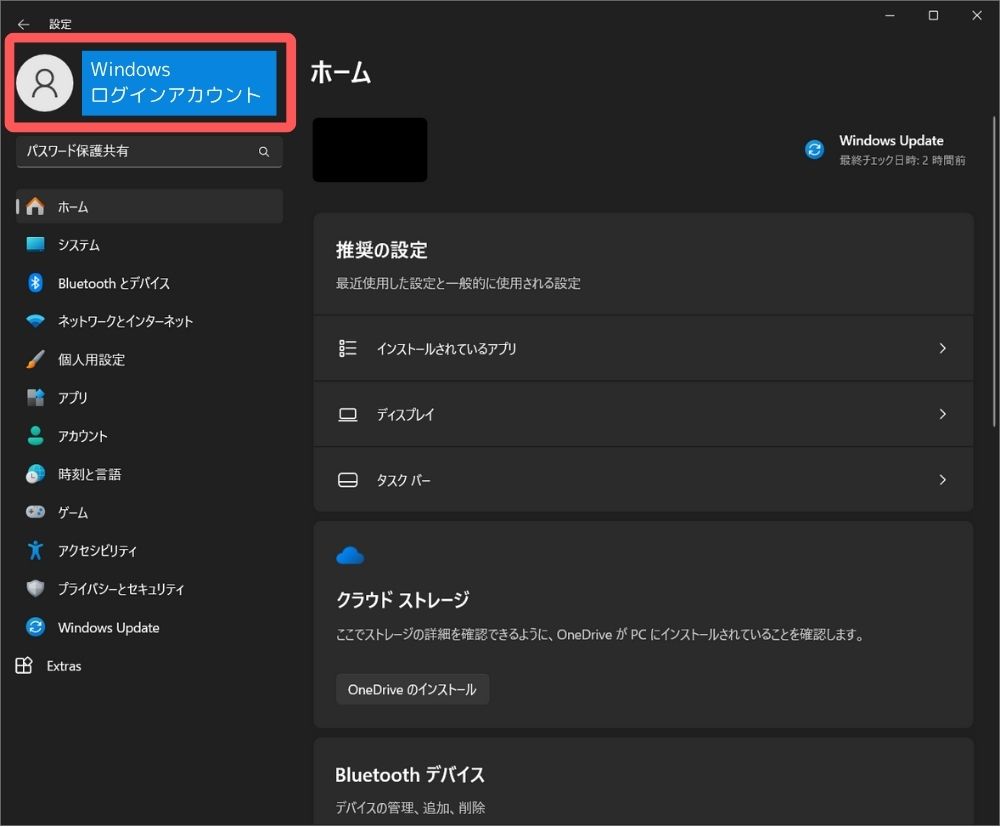Click the アプリ icon in sidebar
Viewport: 1000px width, 827px height.
click(35, 397)
